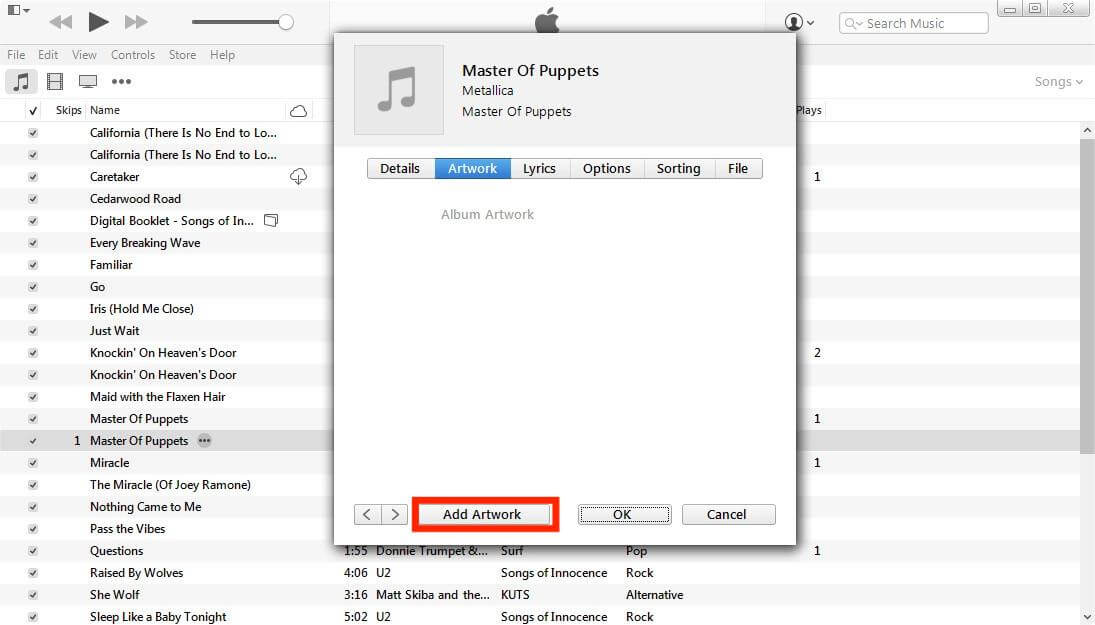1095x625 pixels.
Task: Open the File menu in menu bar
Action: [x=16, y=54]
